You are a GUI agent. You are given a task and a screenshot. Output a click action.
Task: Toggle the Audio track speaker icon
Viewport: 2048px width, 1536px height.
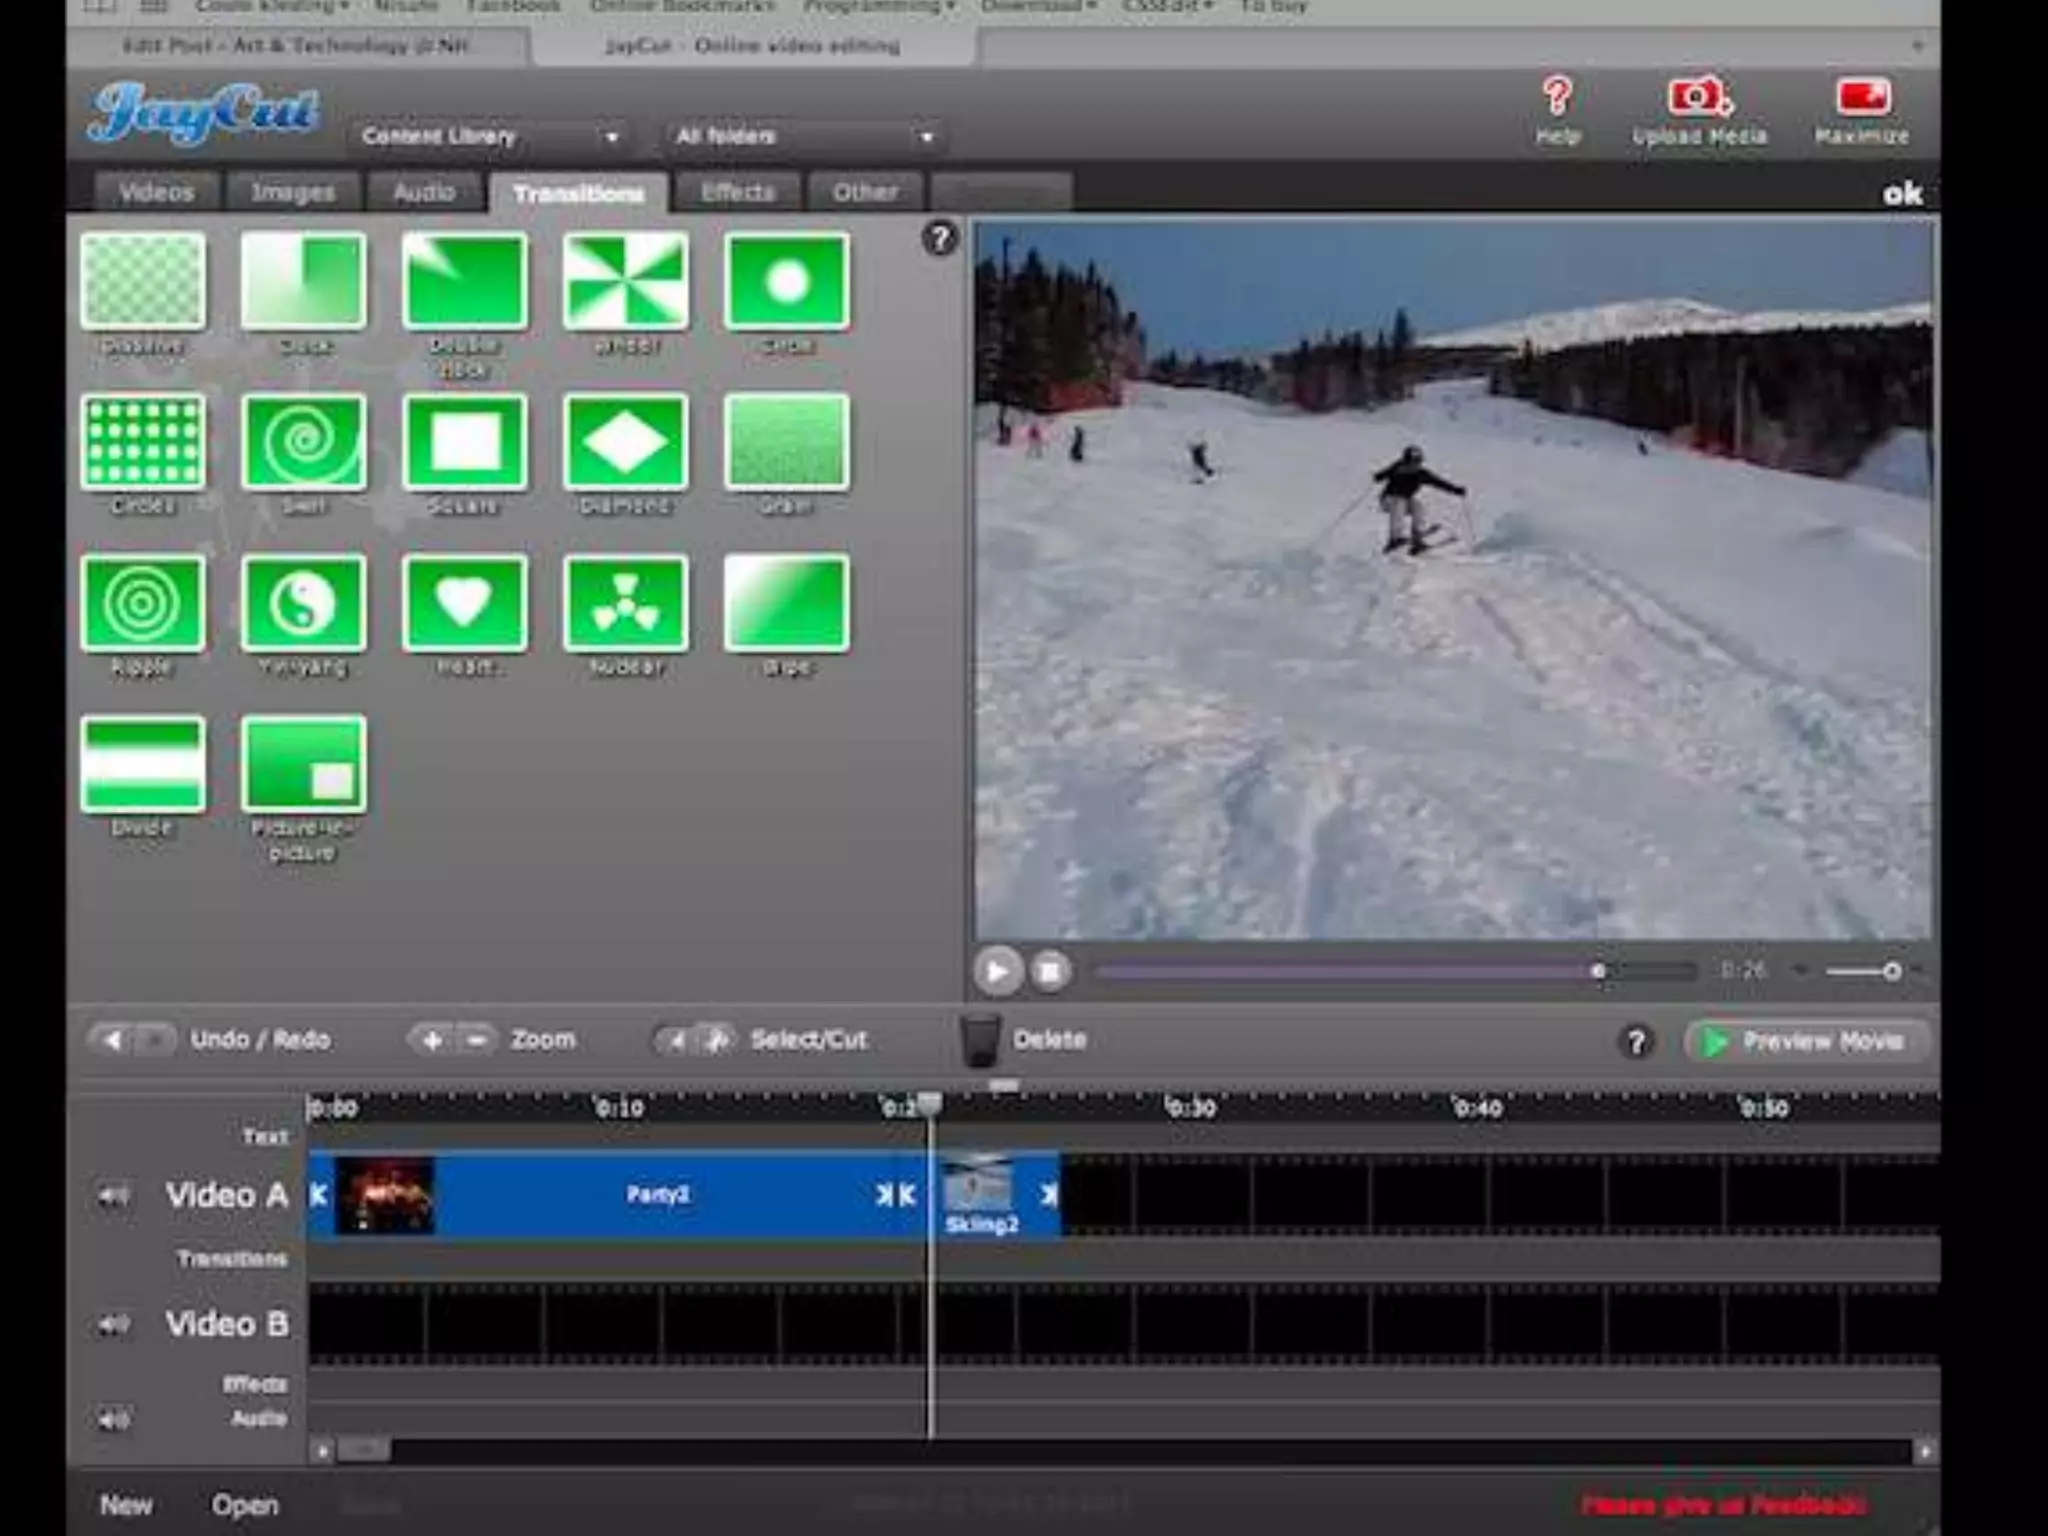pyautogui.click(x=113, y=1419)
